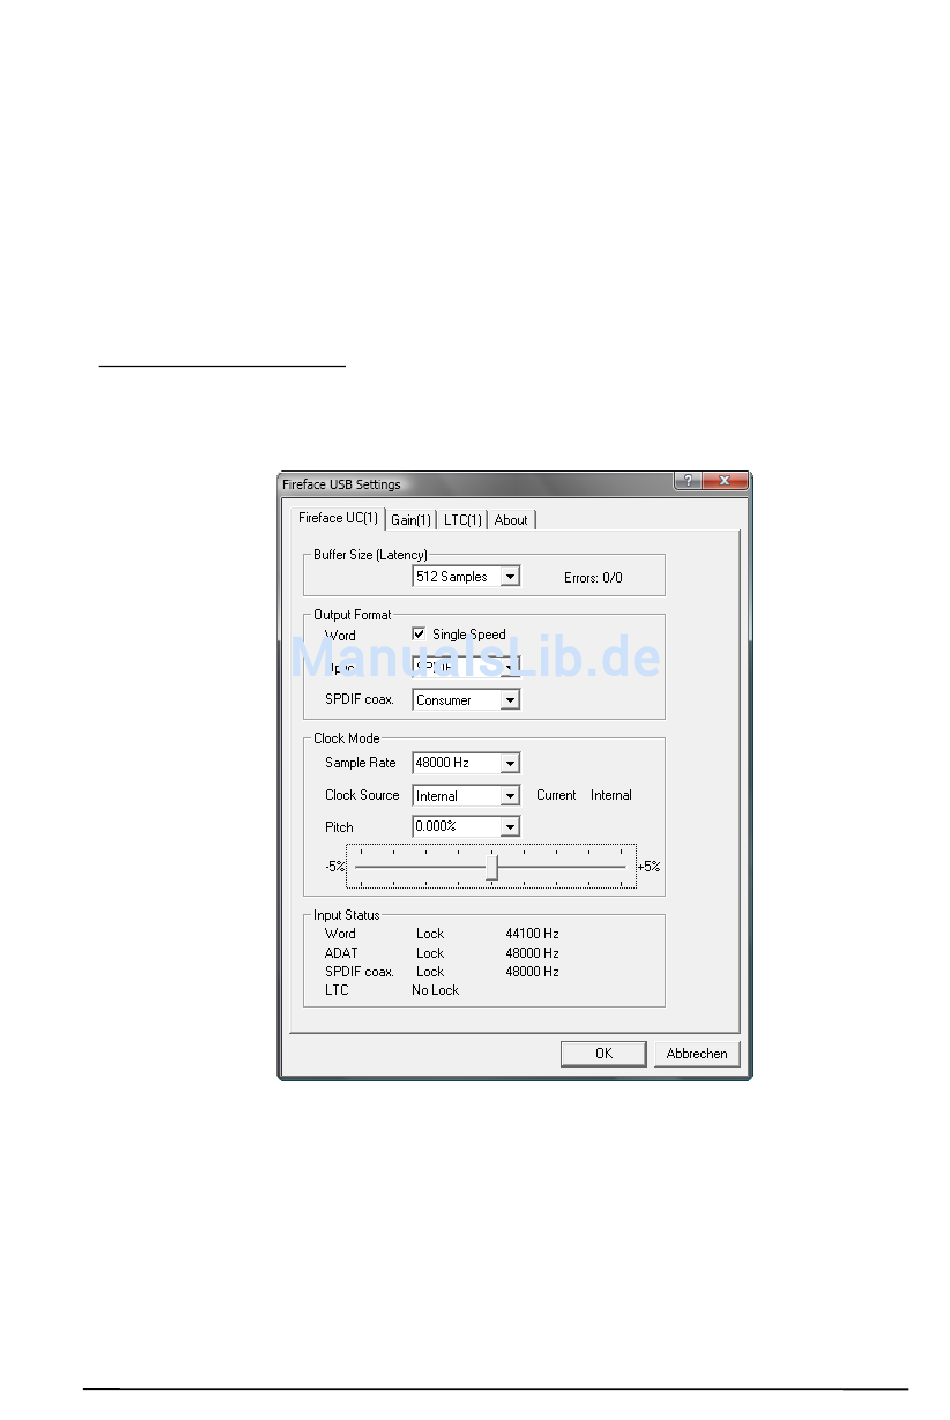
Task: Switch to the Gain(1) tab
Action: pos(410,520)
